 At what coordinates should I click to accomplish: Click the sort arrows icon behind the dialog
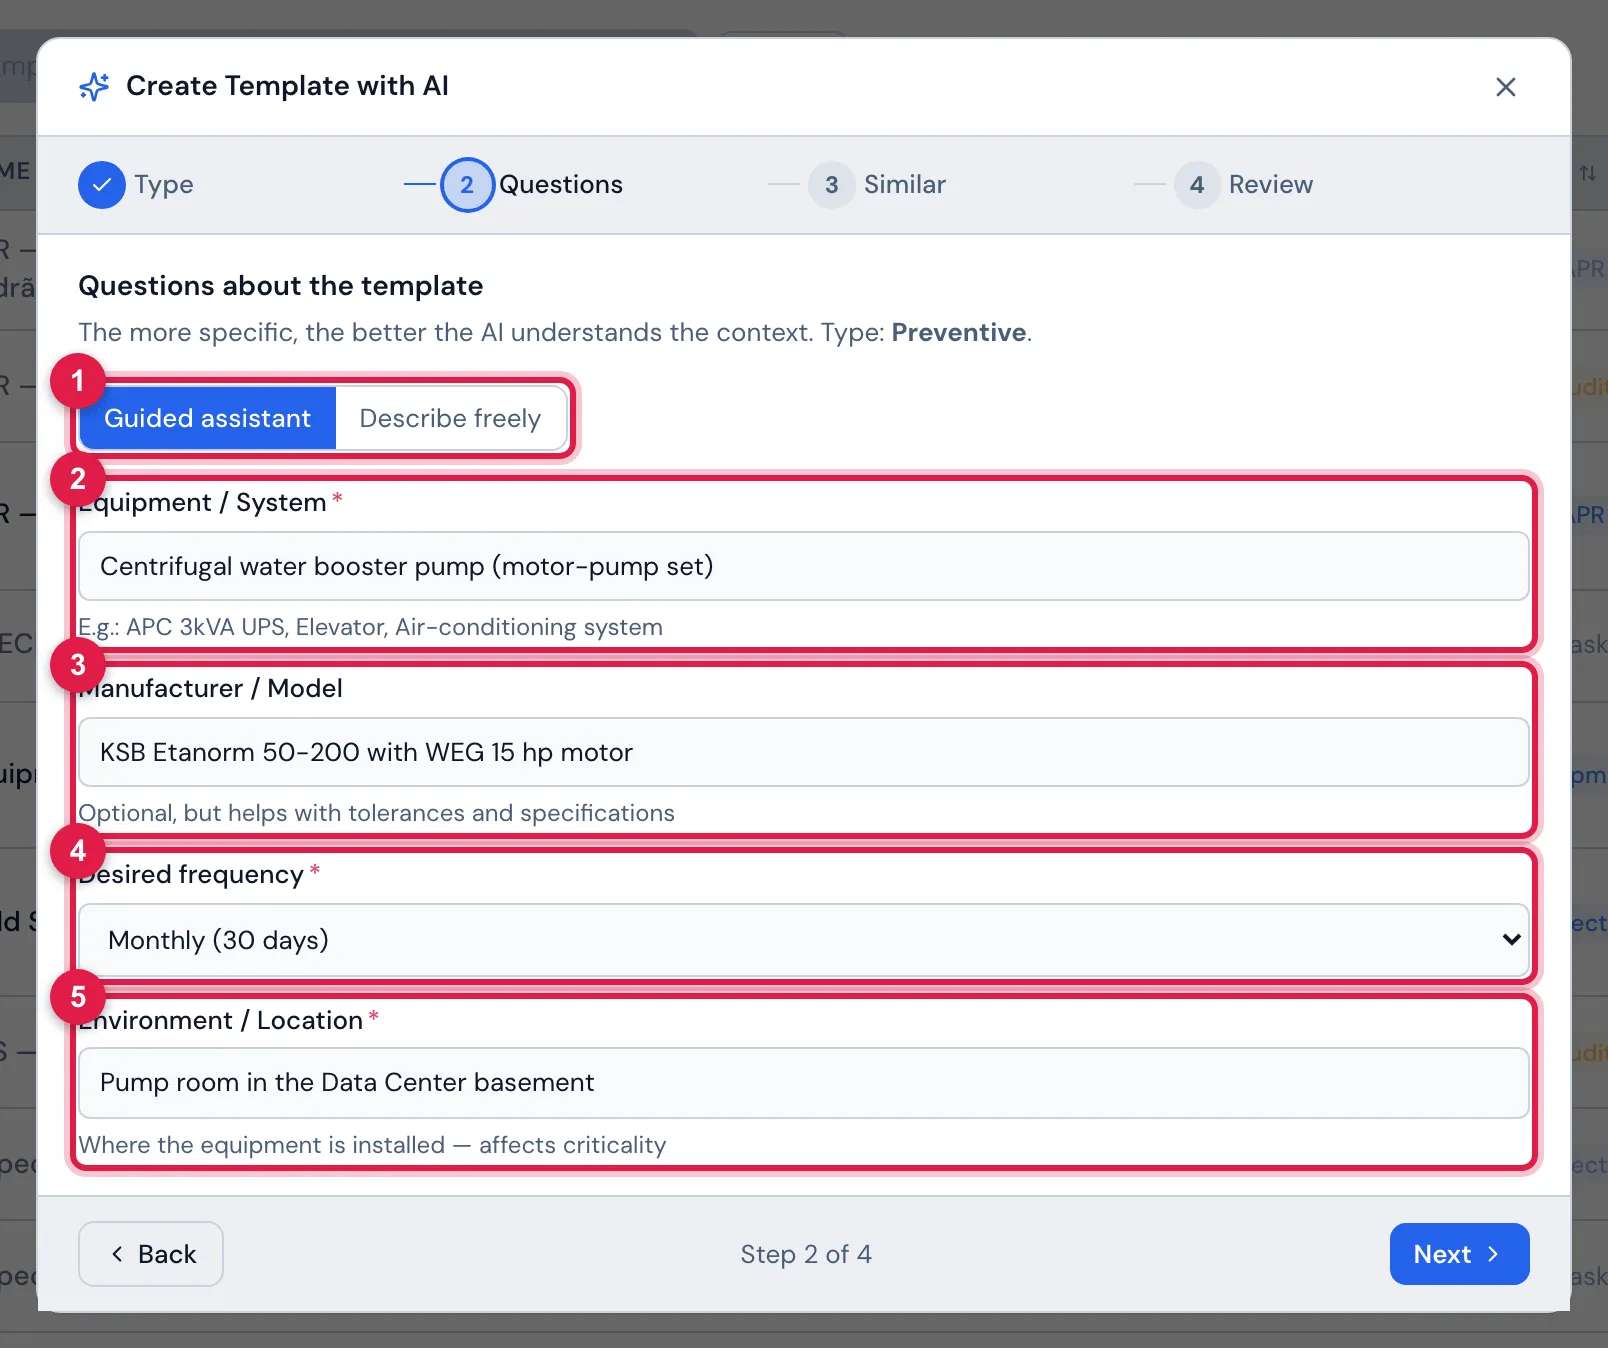(x=1588, y=173)
